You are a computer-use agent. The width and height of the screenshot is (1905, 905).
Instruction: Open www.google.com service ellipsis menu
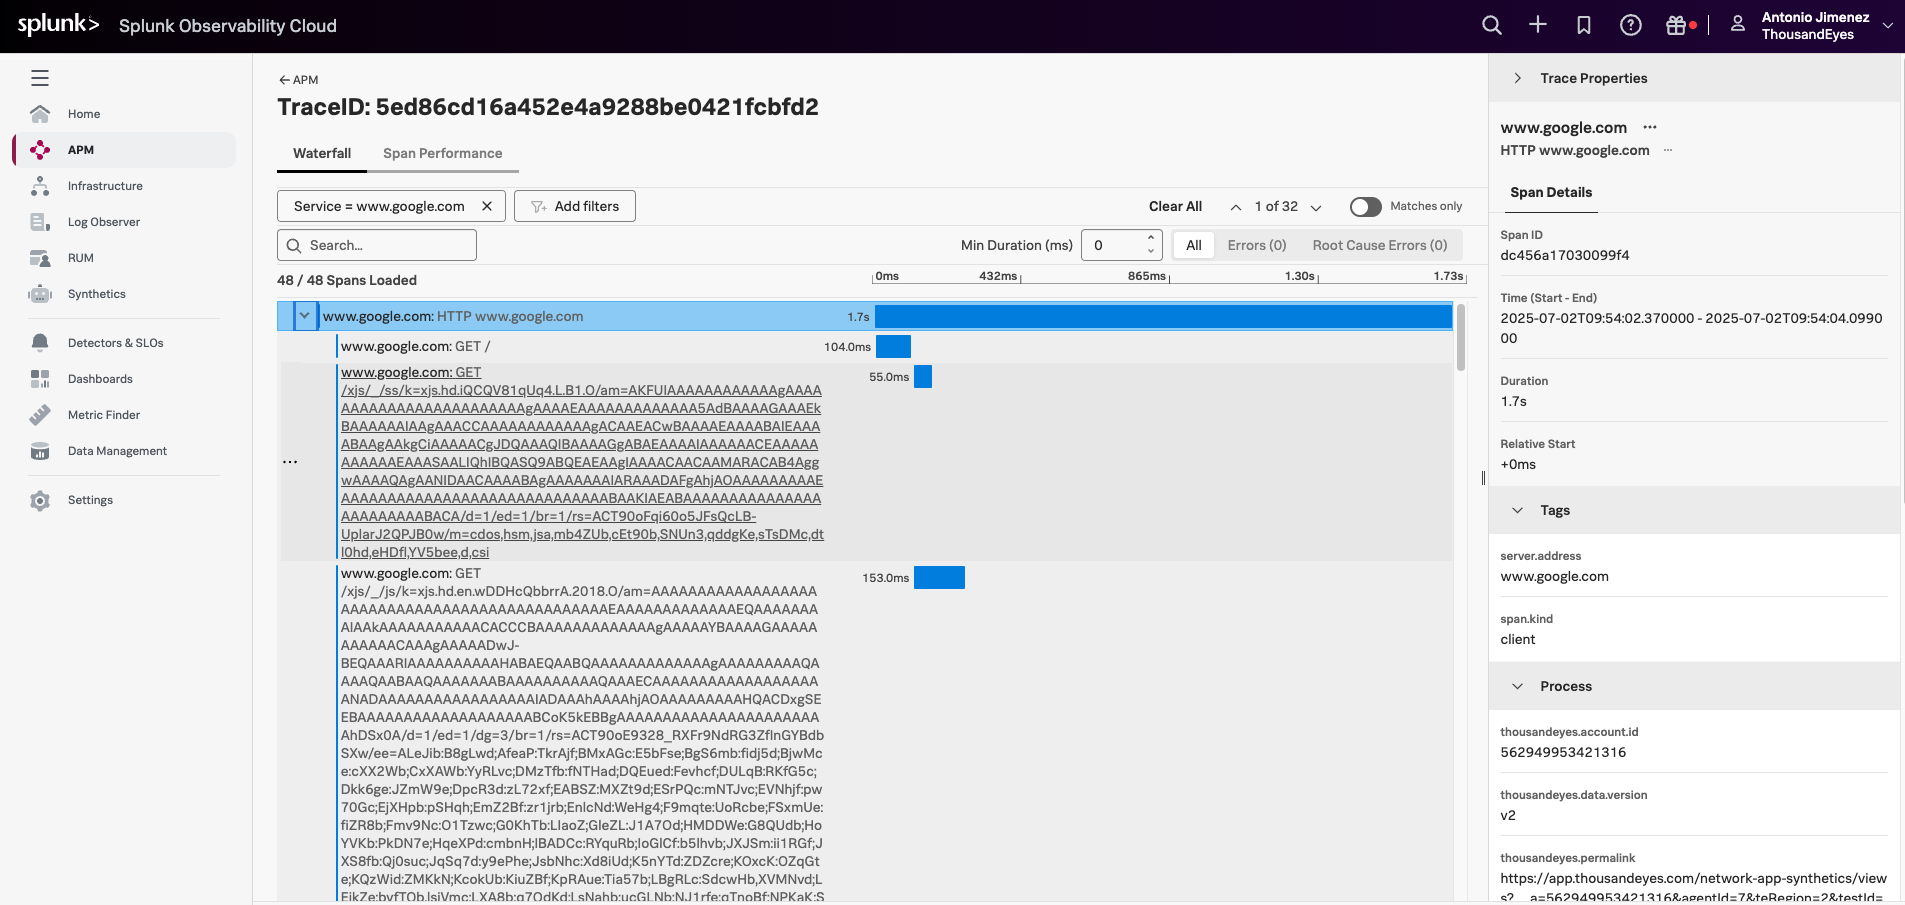(1650, 127)
